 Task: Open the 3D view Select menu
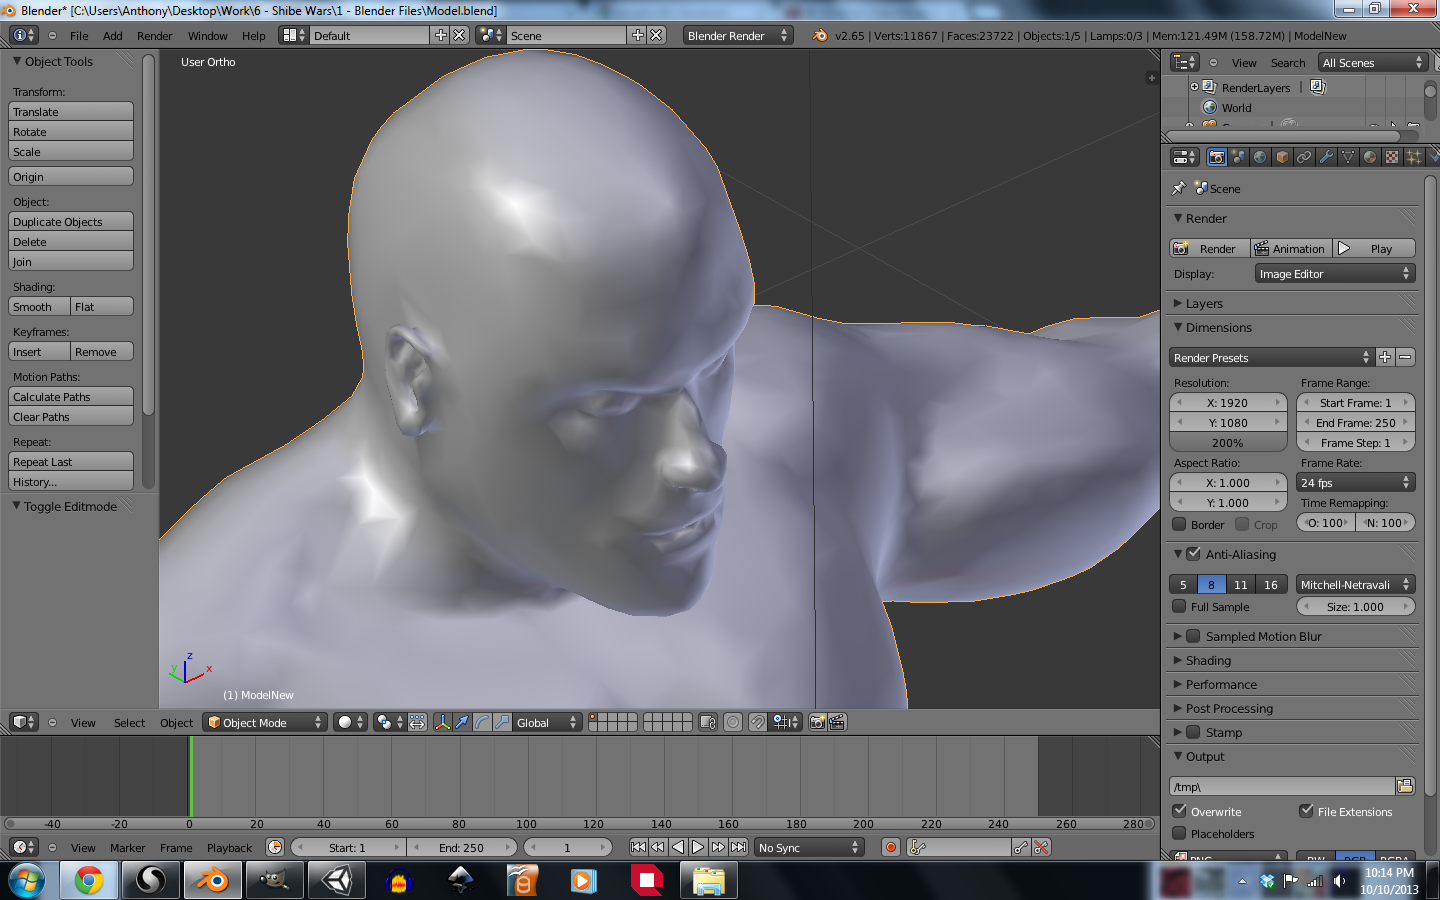[129, 723]
